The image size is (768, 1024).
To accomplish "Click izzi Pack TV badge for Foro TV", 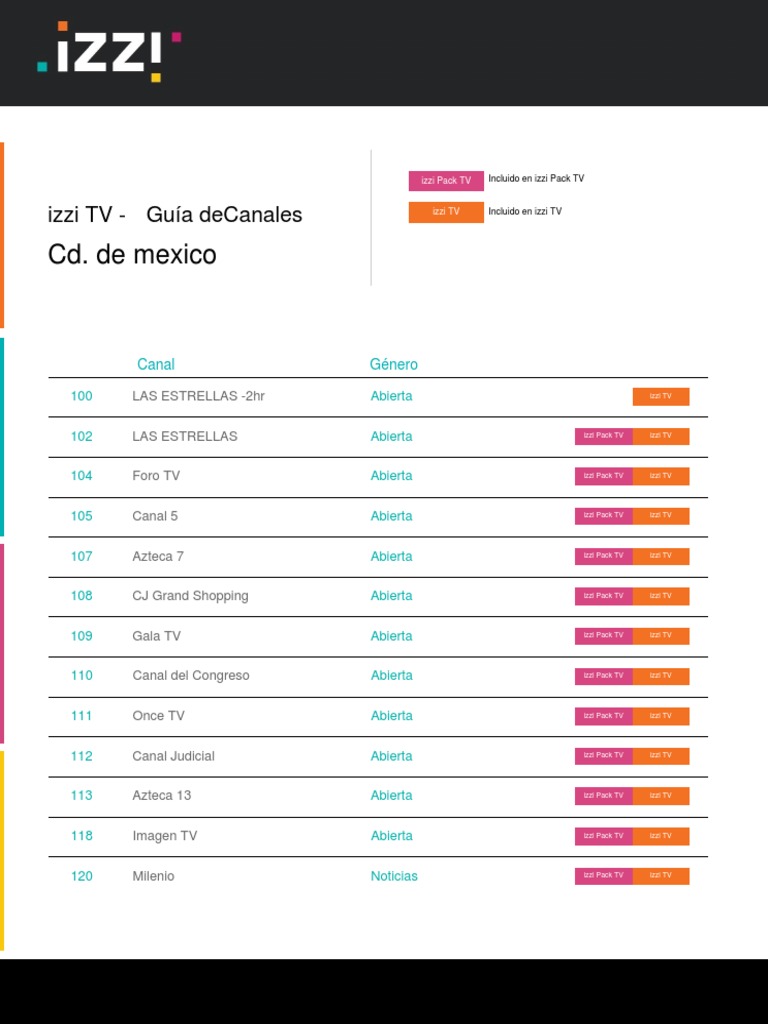I will click(x=603, y=476).
